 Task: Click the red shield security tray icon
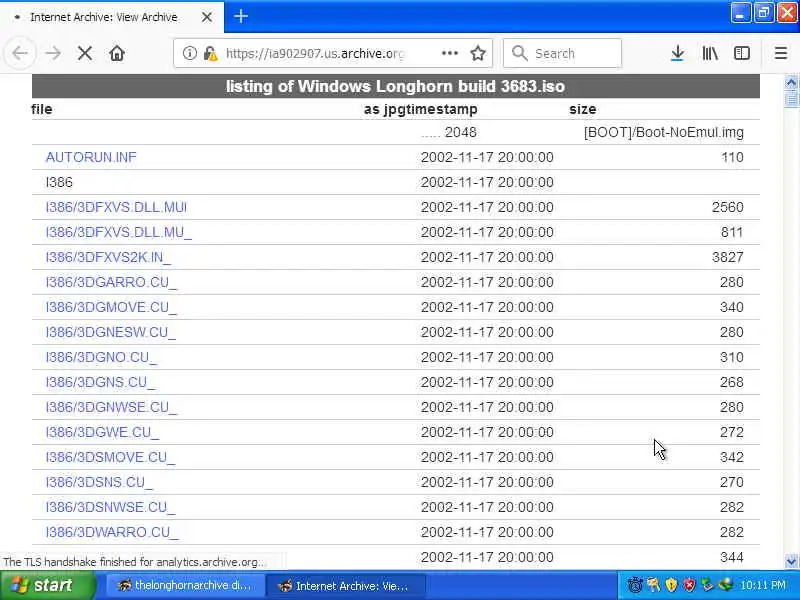coord(689,585)
